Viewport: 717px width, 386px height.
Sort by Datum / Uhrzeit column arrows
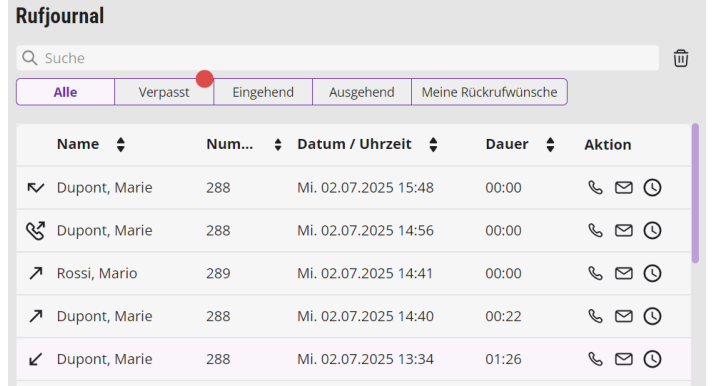[x=433, y=145]
